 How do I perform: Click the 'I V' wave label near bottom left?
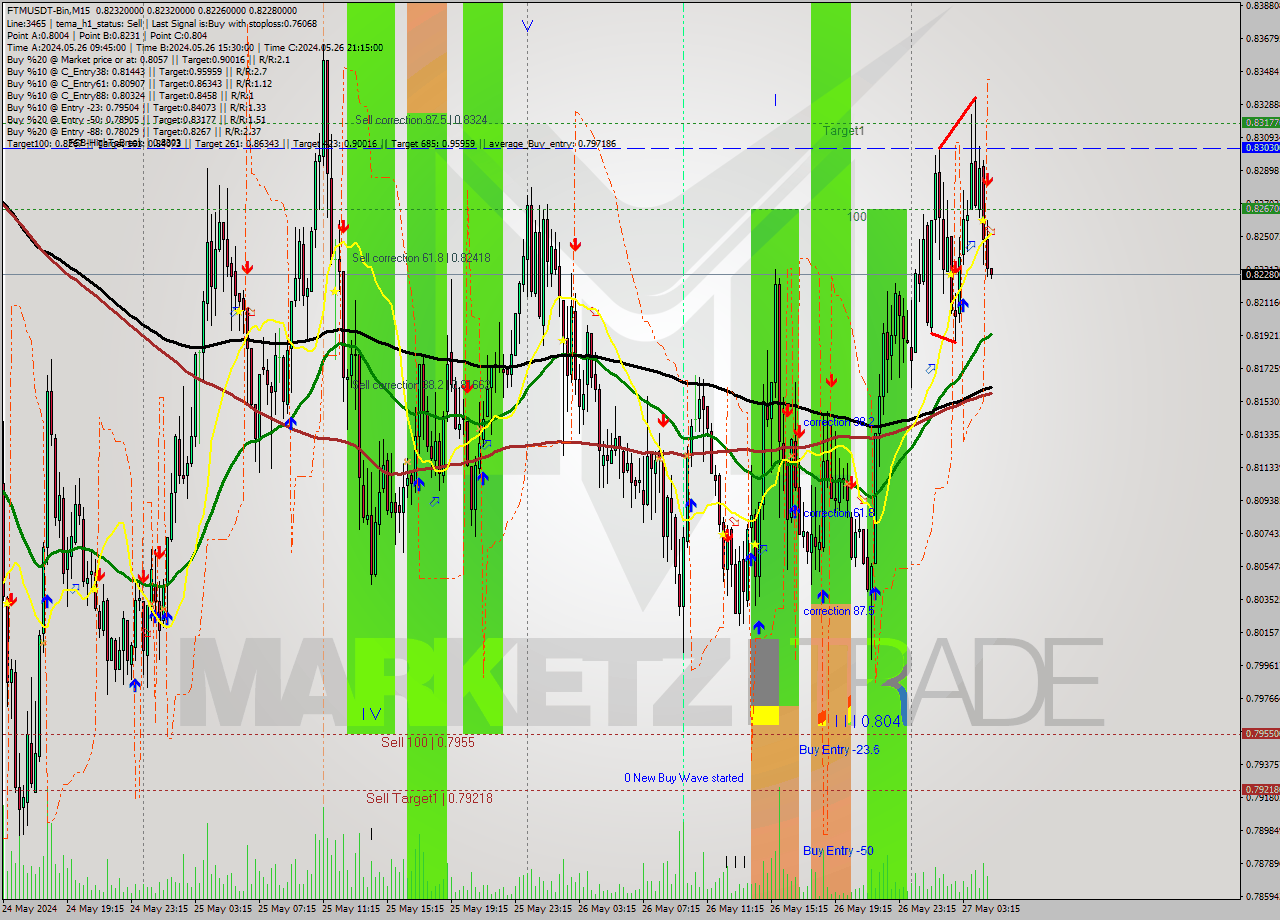(x=372, y=713)
